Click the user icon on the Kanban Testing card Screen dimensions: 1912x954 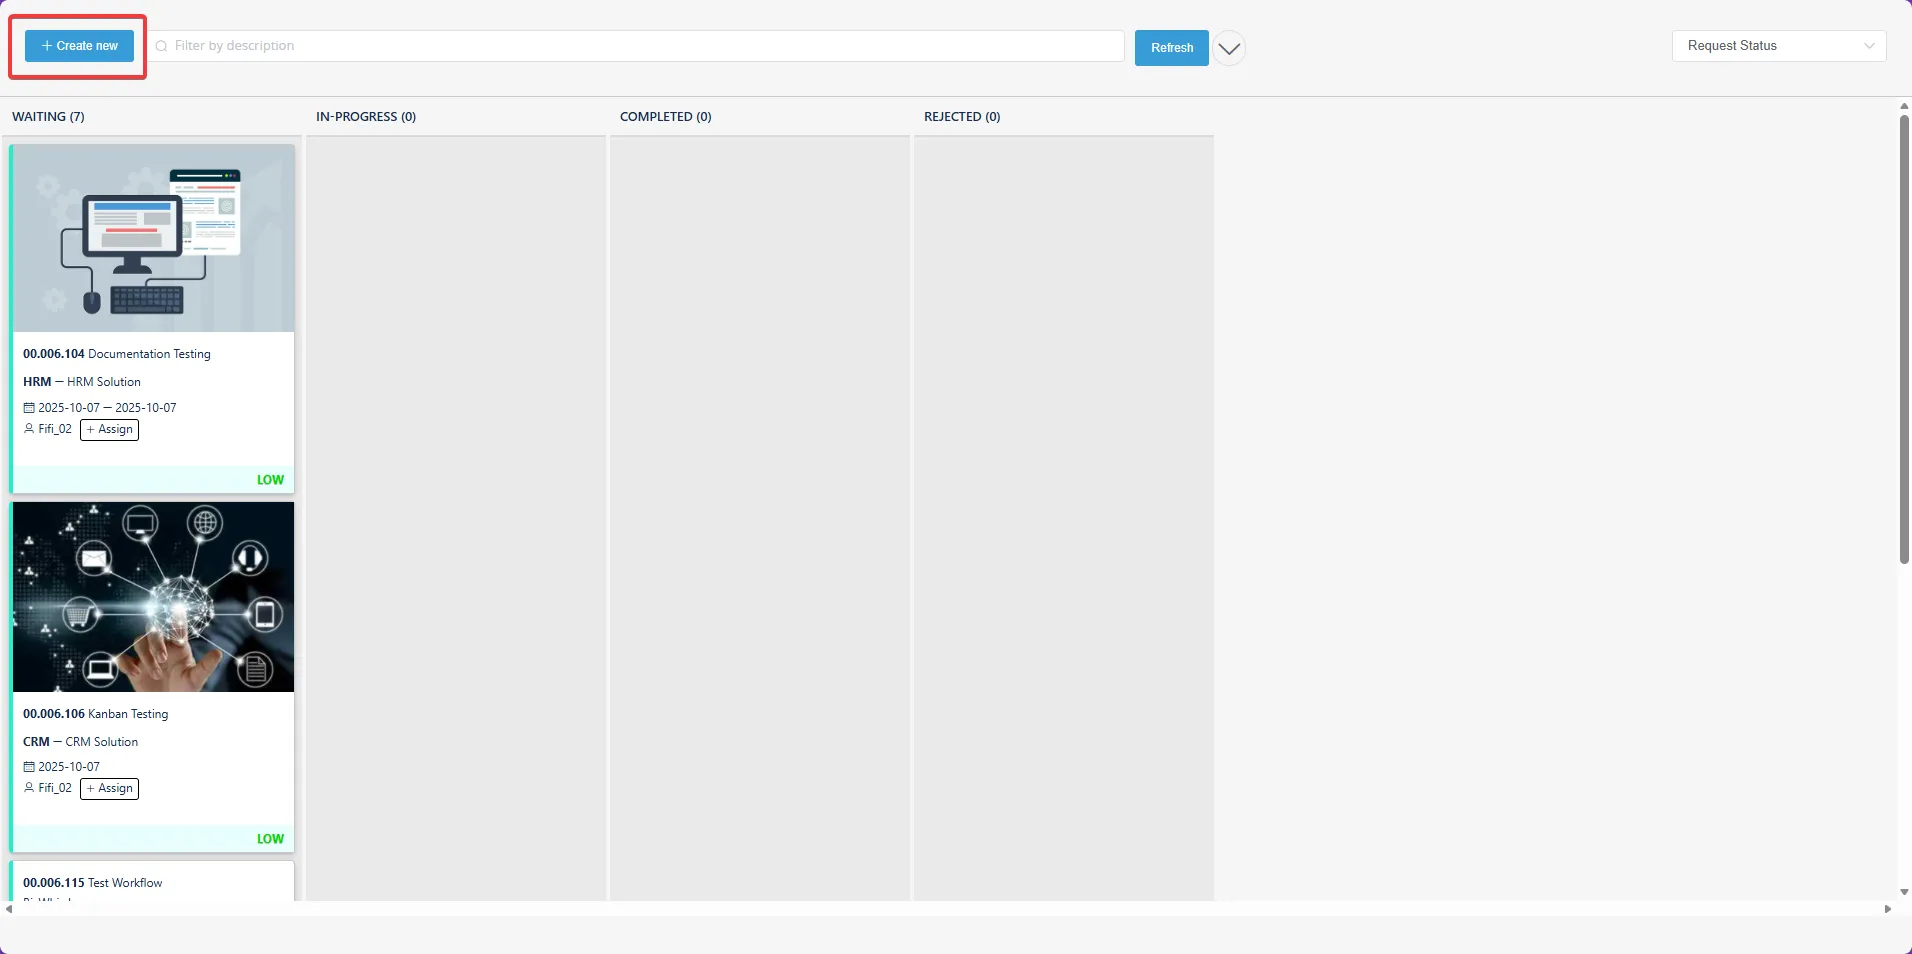coord(28,788)
